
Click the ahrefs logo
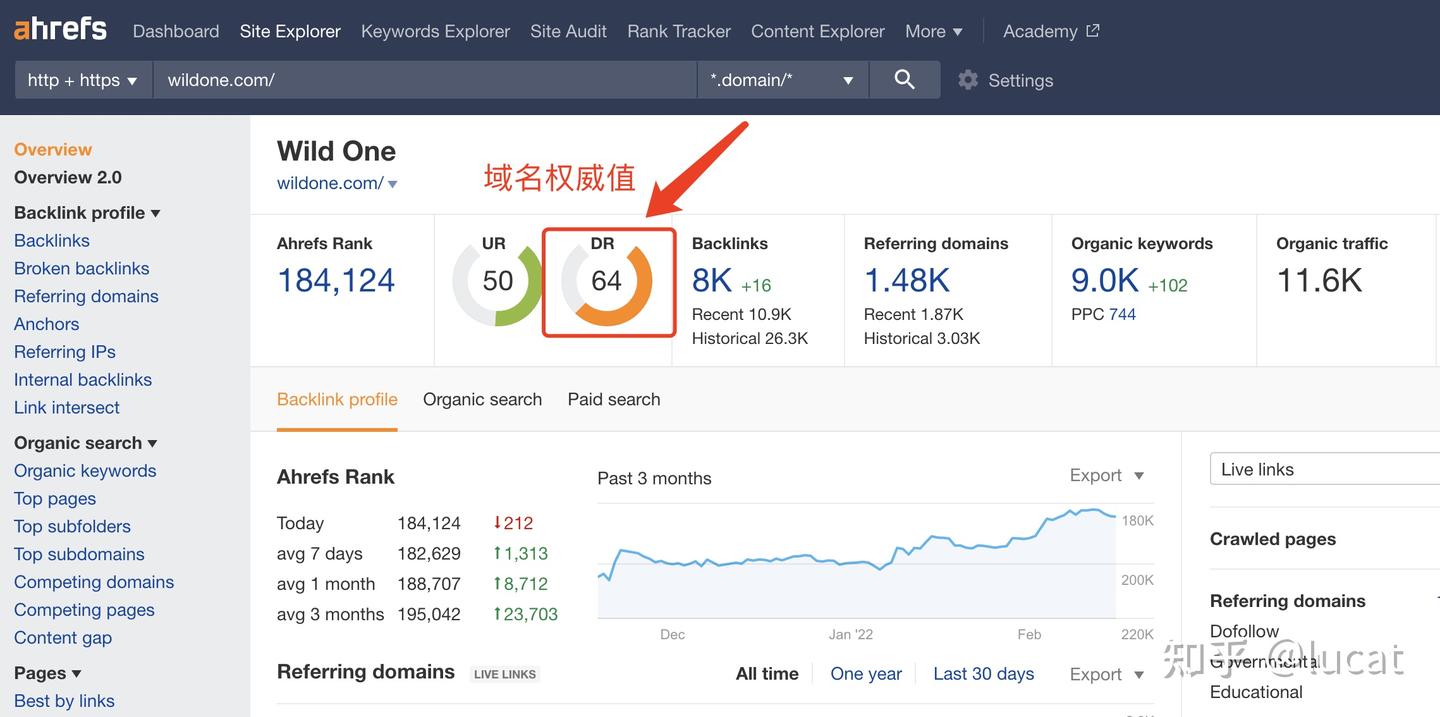(x=58, y=28)
